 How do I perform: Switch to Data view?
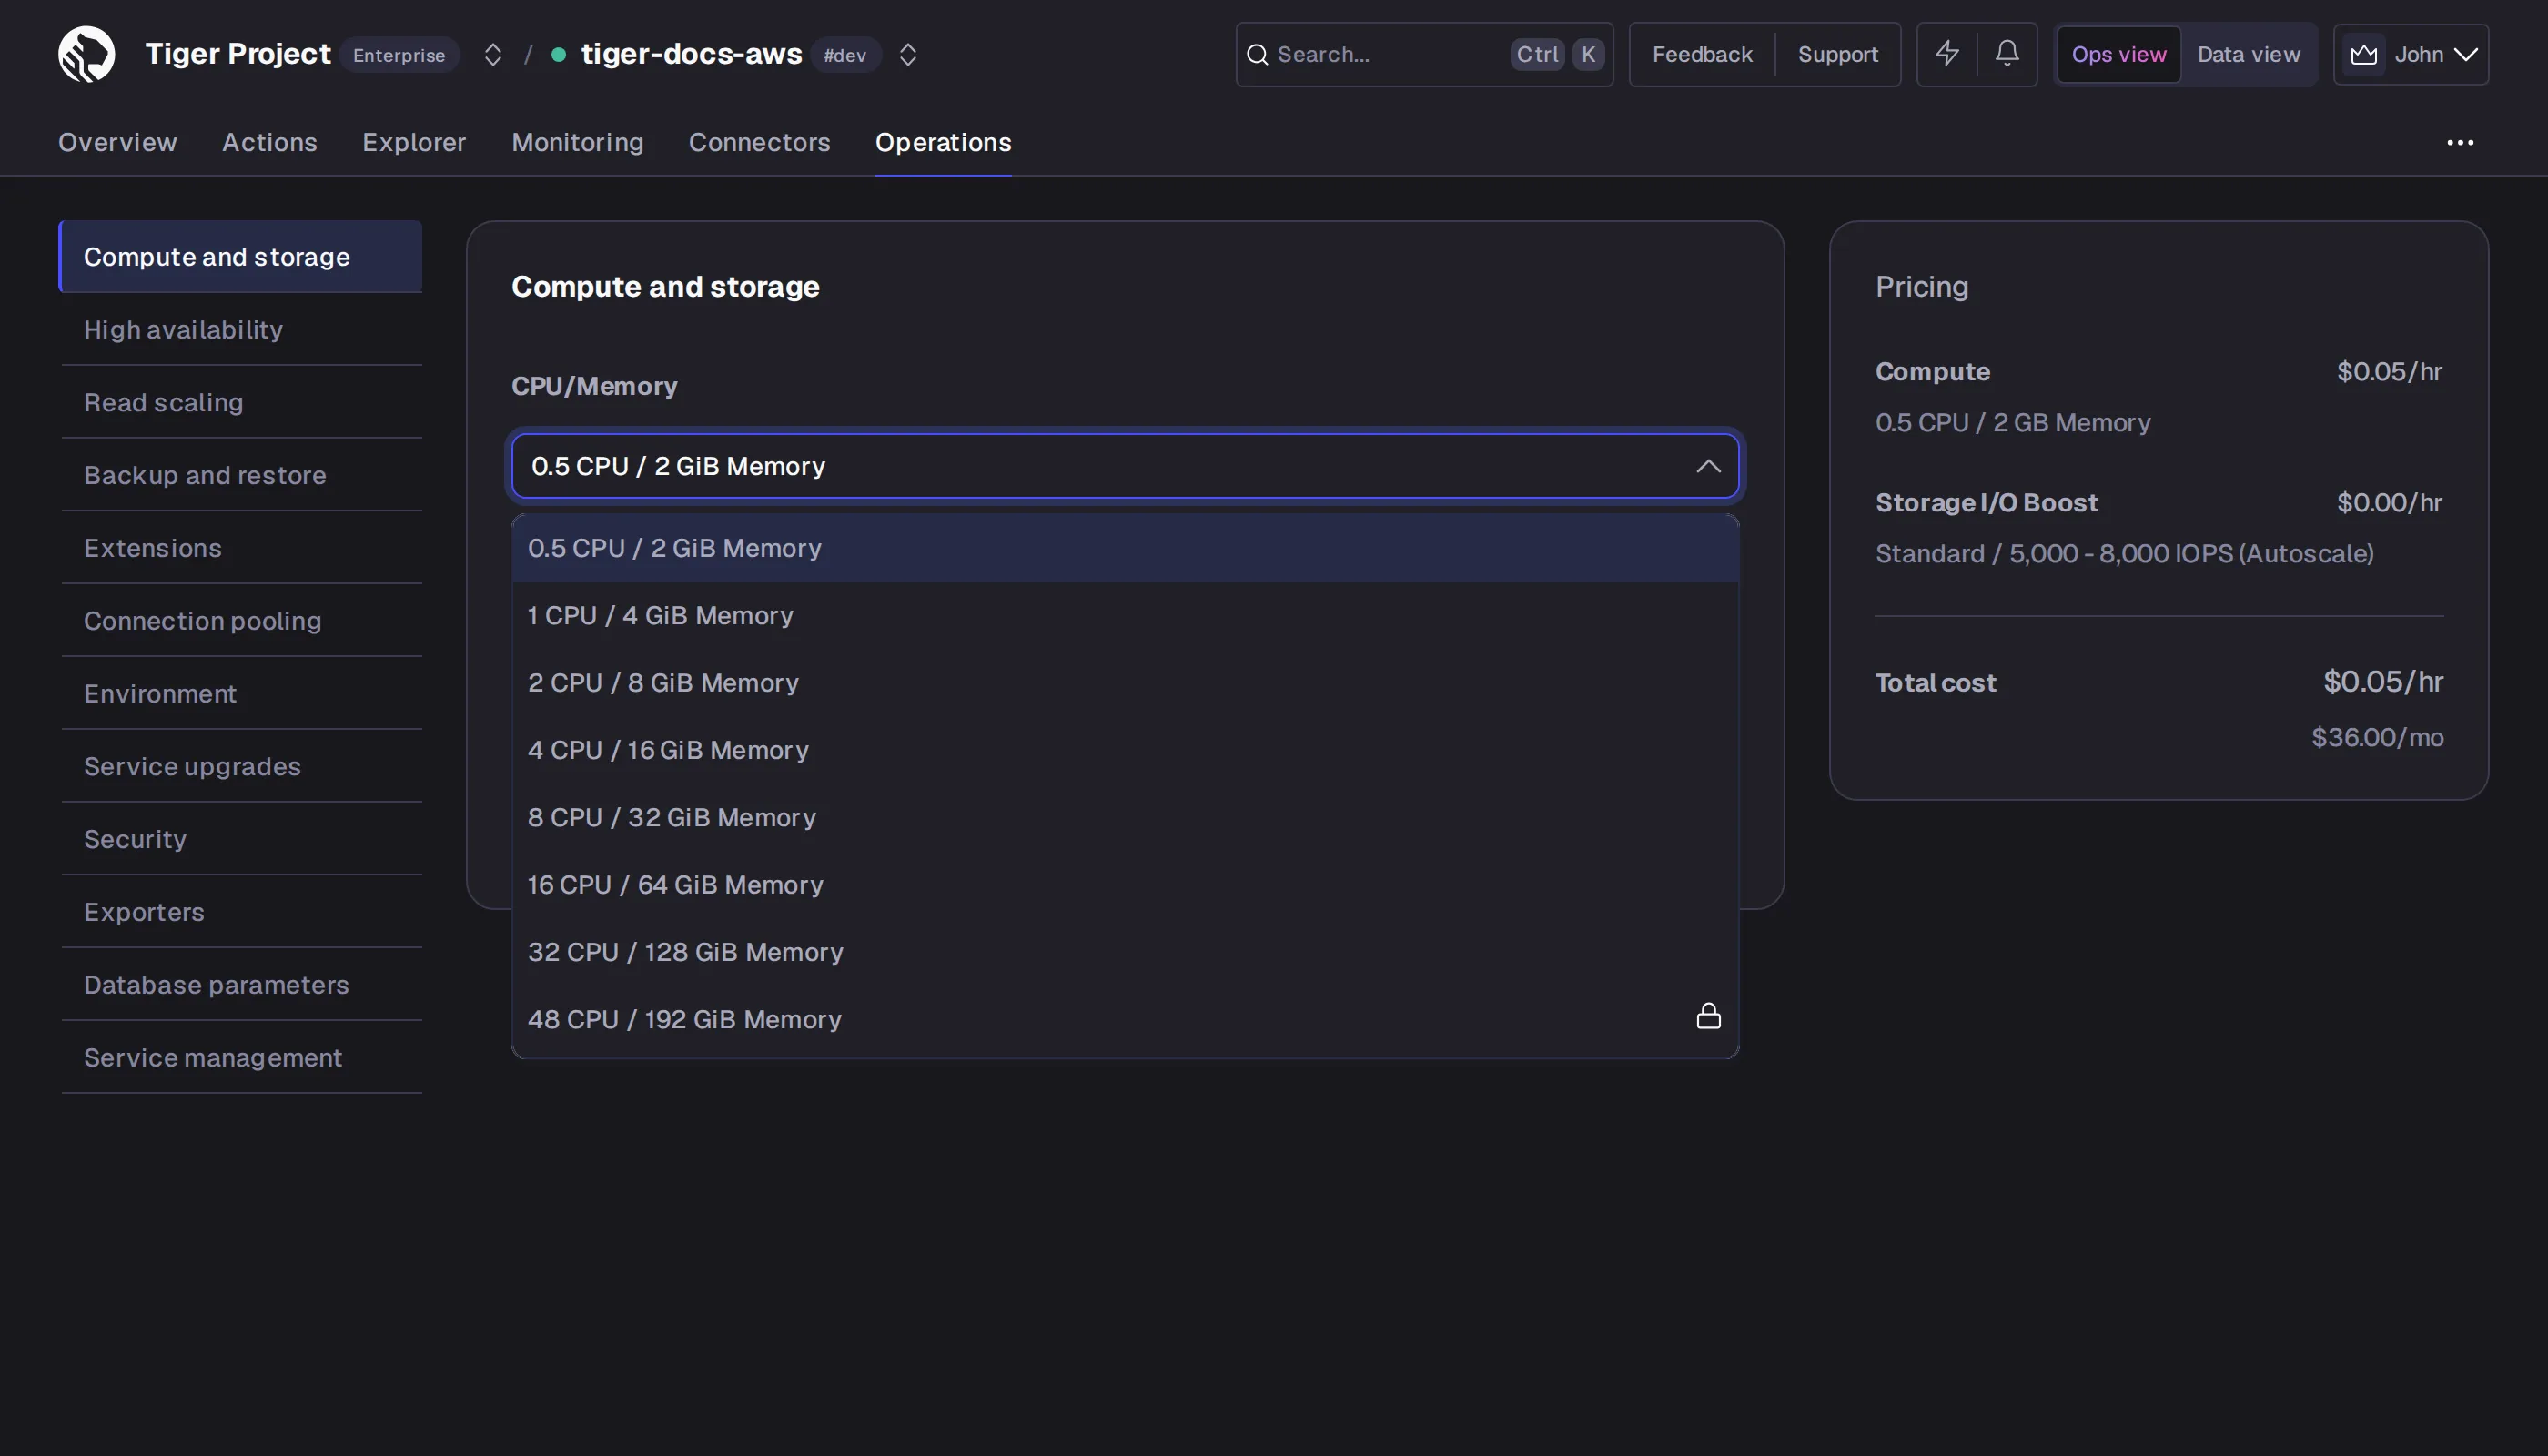[x=2248, y=55]
